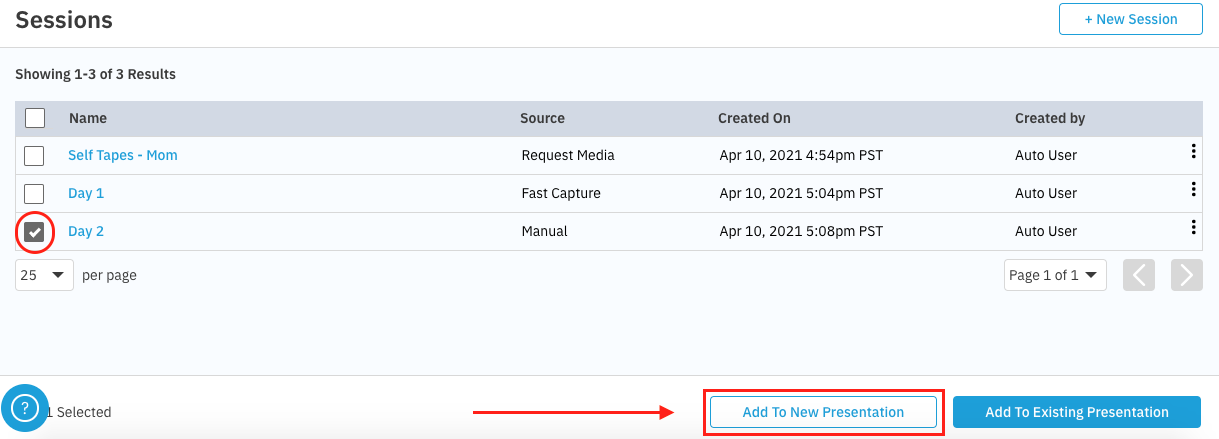Select the Day 1 session checkbox
Screen dimensions: 1219x439
(35, 194)
